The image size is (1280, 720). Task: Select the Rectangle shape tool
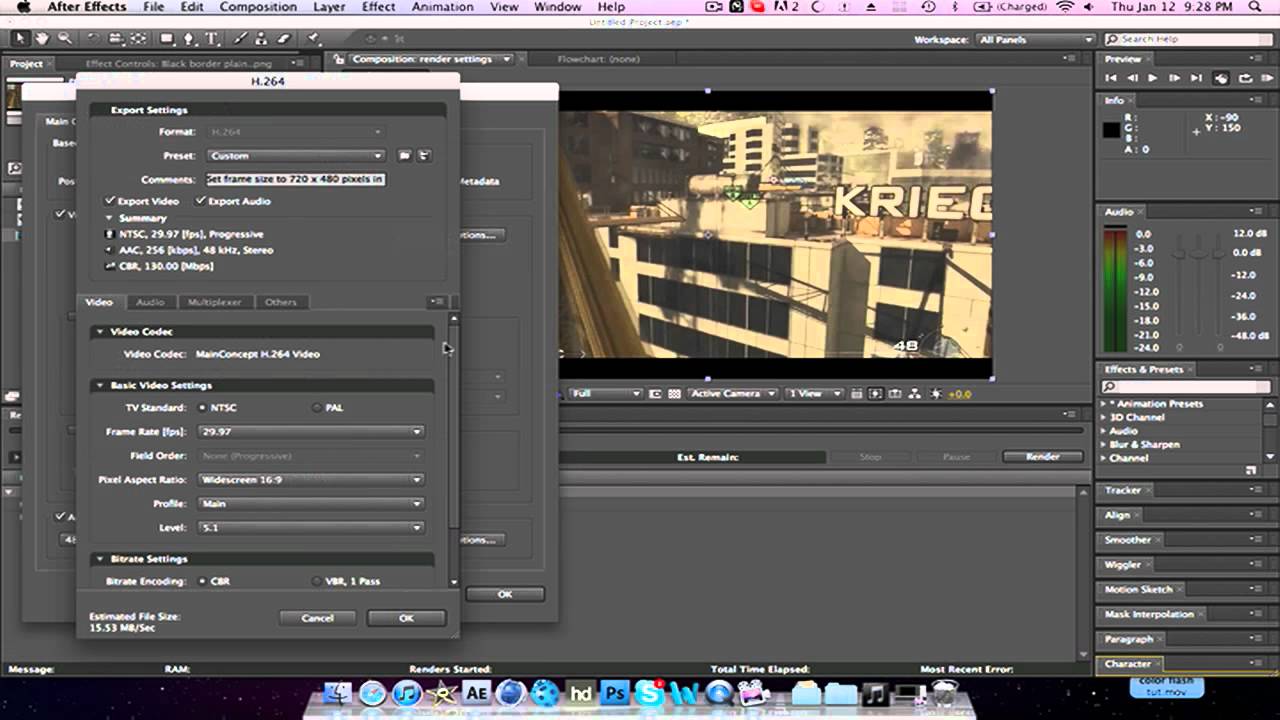(x=166, y=39)
